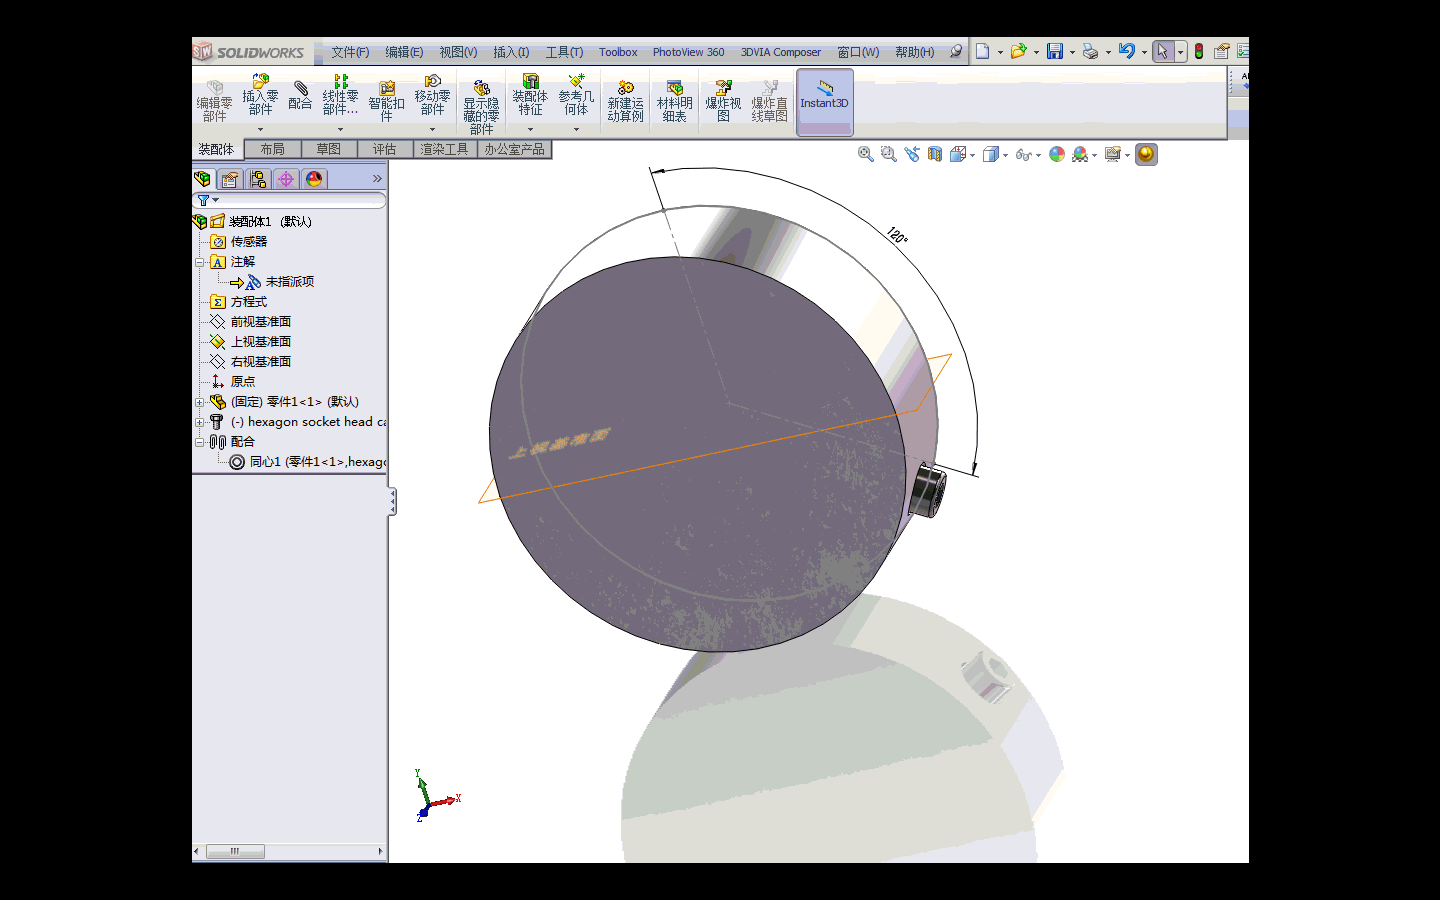Click the Previous View icon
Viewport: 1440px width, 900px height.
[911, 154]
